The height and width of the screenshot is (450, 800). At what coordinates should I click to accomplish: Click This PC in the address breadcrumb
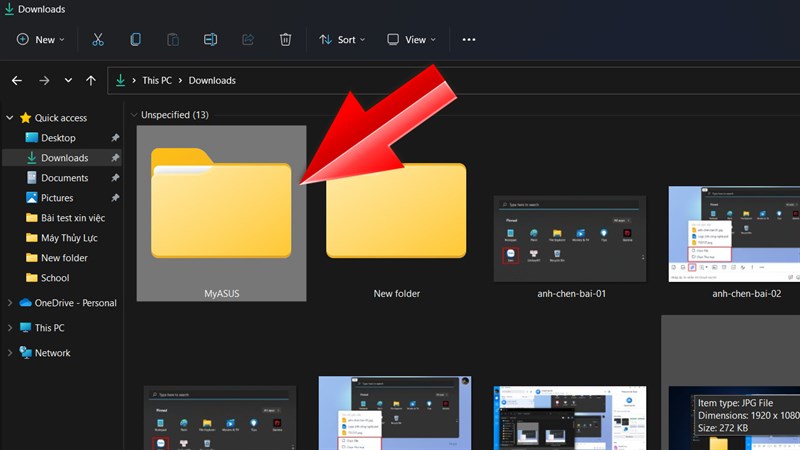coord(157,81)
